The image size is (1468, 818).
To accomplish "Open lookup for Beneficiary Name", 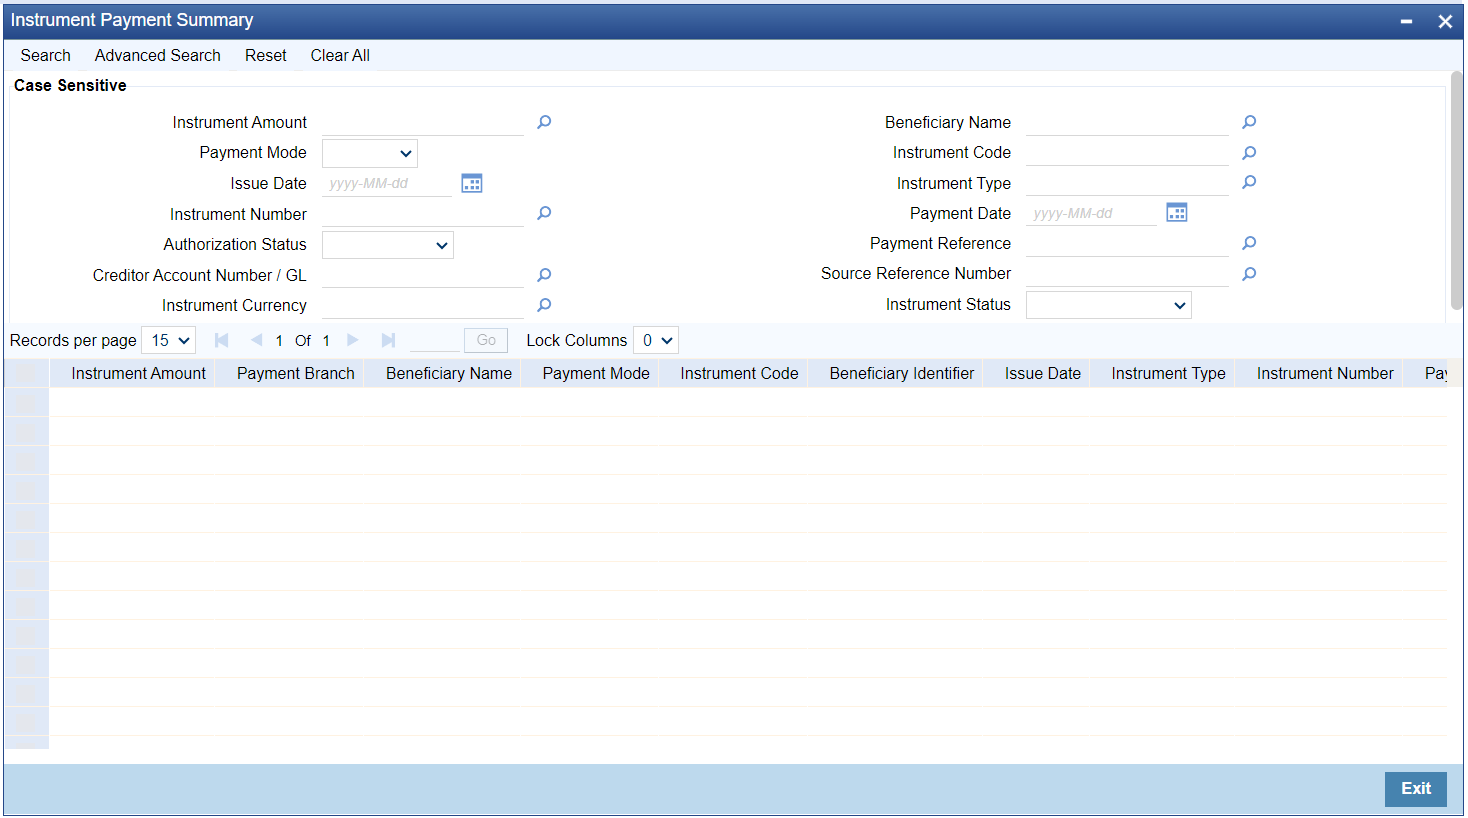I will tap(1249, 122).
